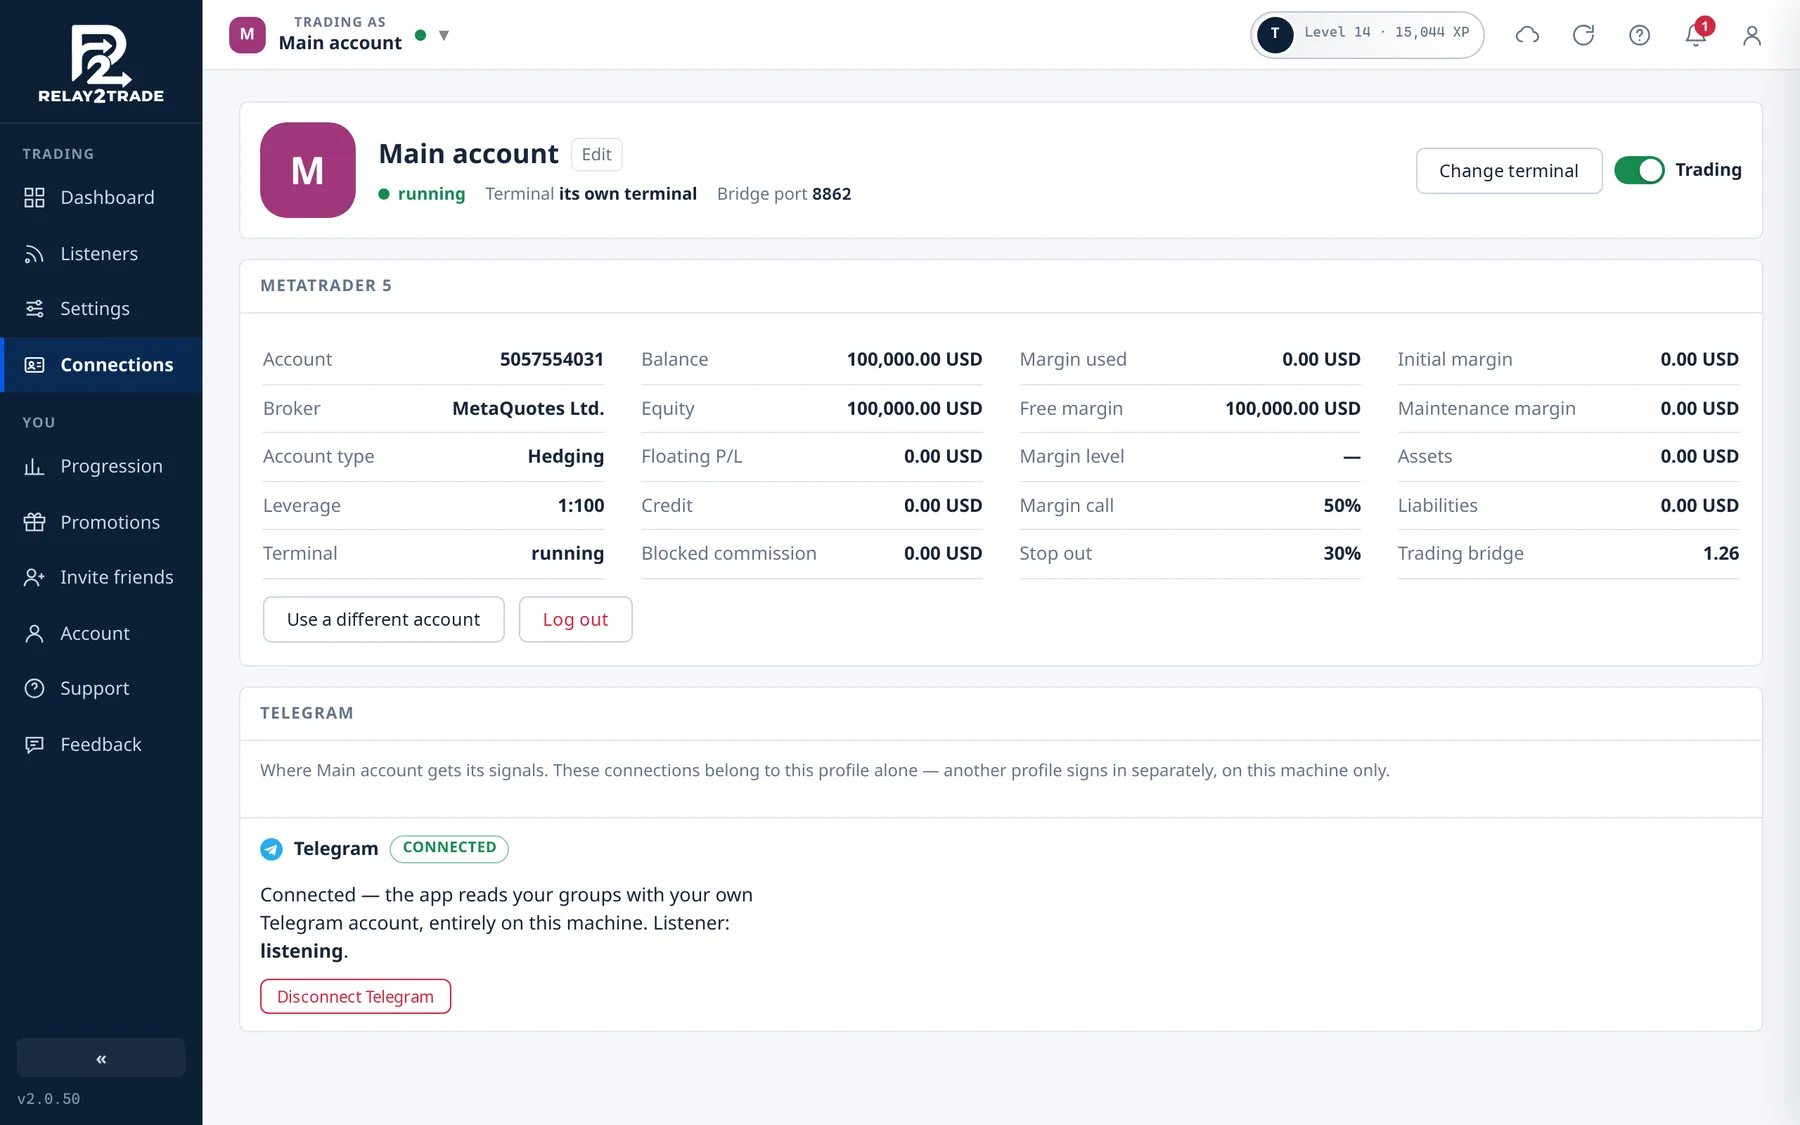This screenshot has width=1800, height=1125.
Task: Click Use a different account button
Action: point(383,619)
